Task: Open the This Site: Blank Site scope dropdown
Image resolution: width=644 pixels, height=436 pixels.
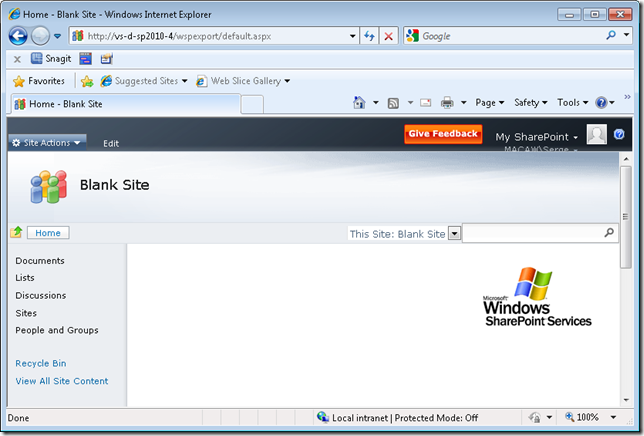Action: point(454,234)
